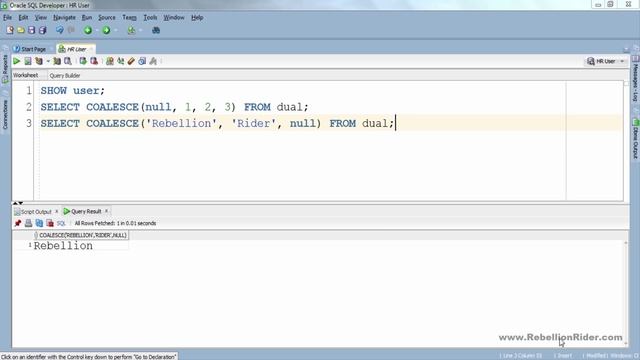Open the Reports side panel
This screenshot has height=360, width=640.
click(x=5, y=68)
